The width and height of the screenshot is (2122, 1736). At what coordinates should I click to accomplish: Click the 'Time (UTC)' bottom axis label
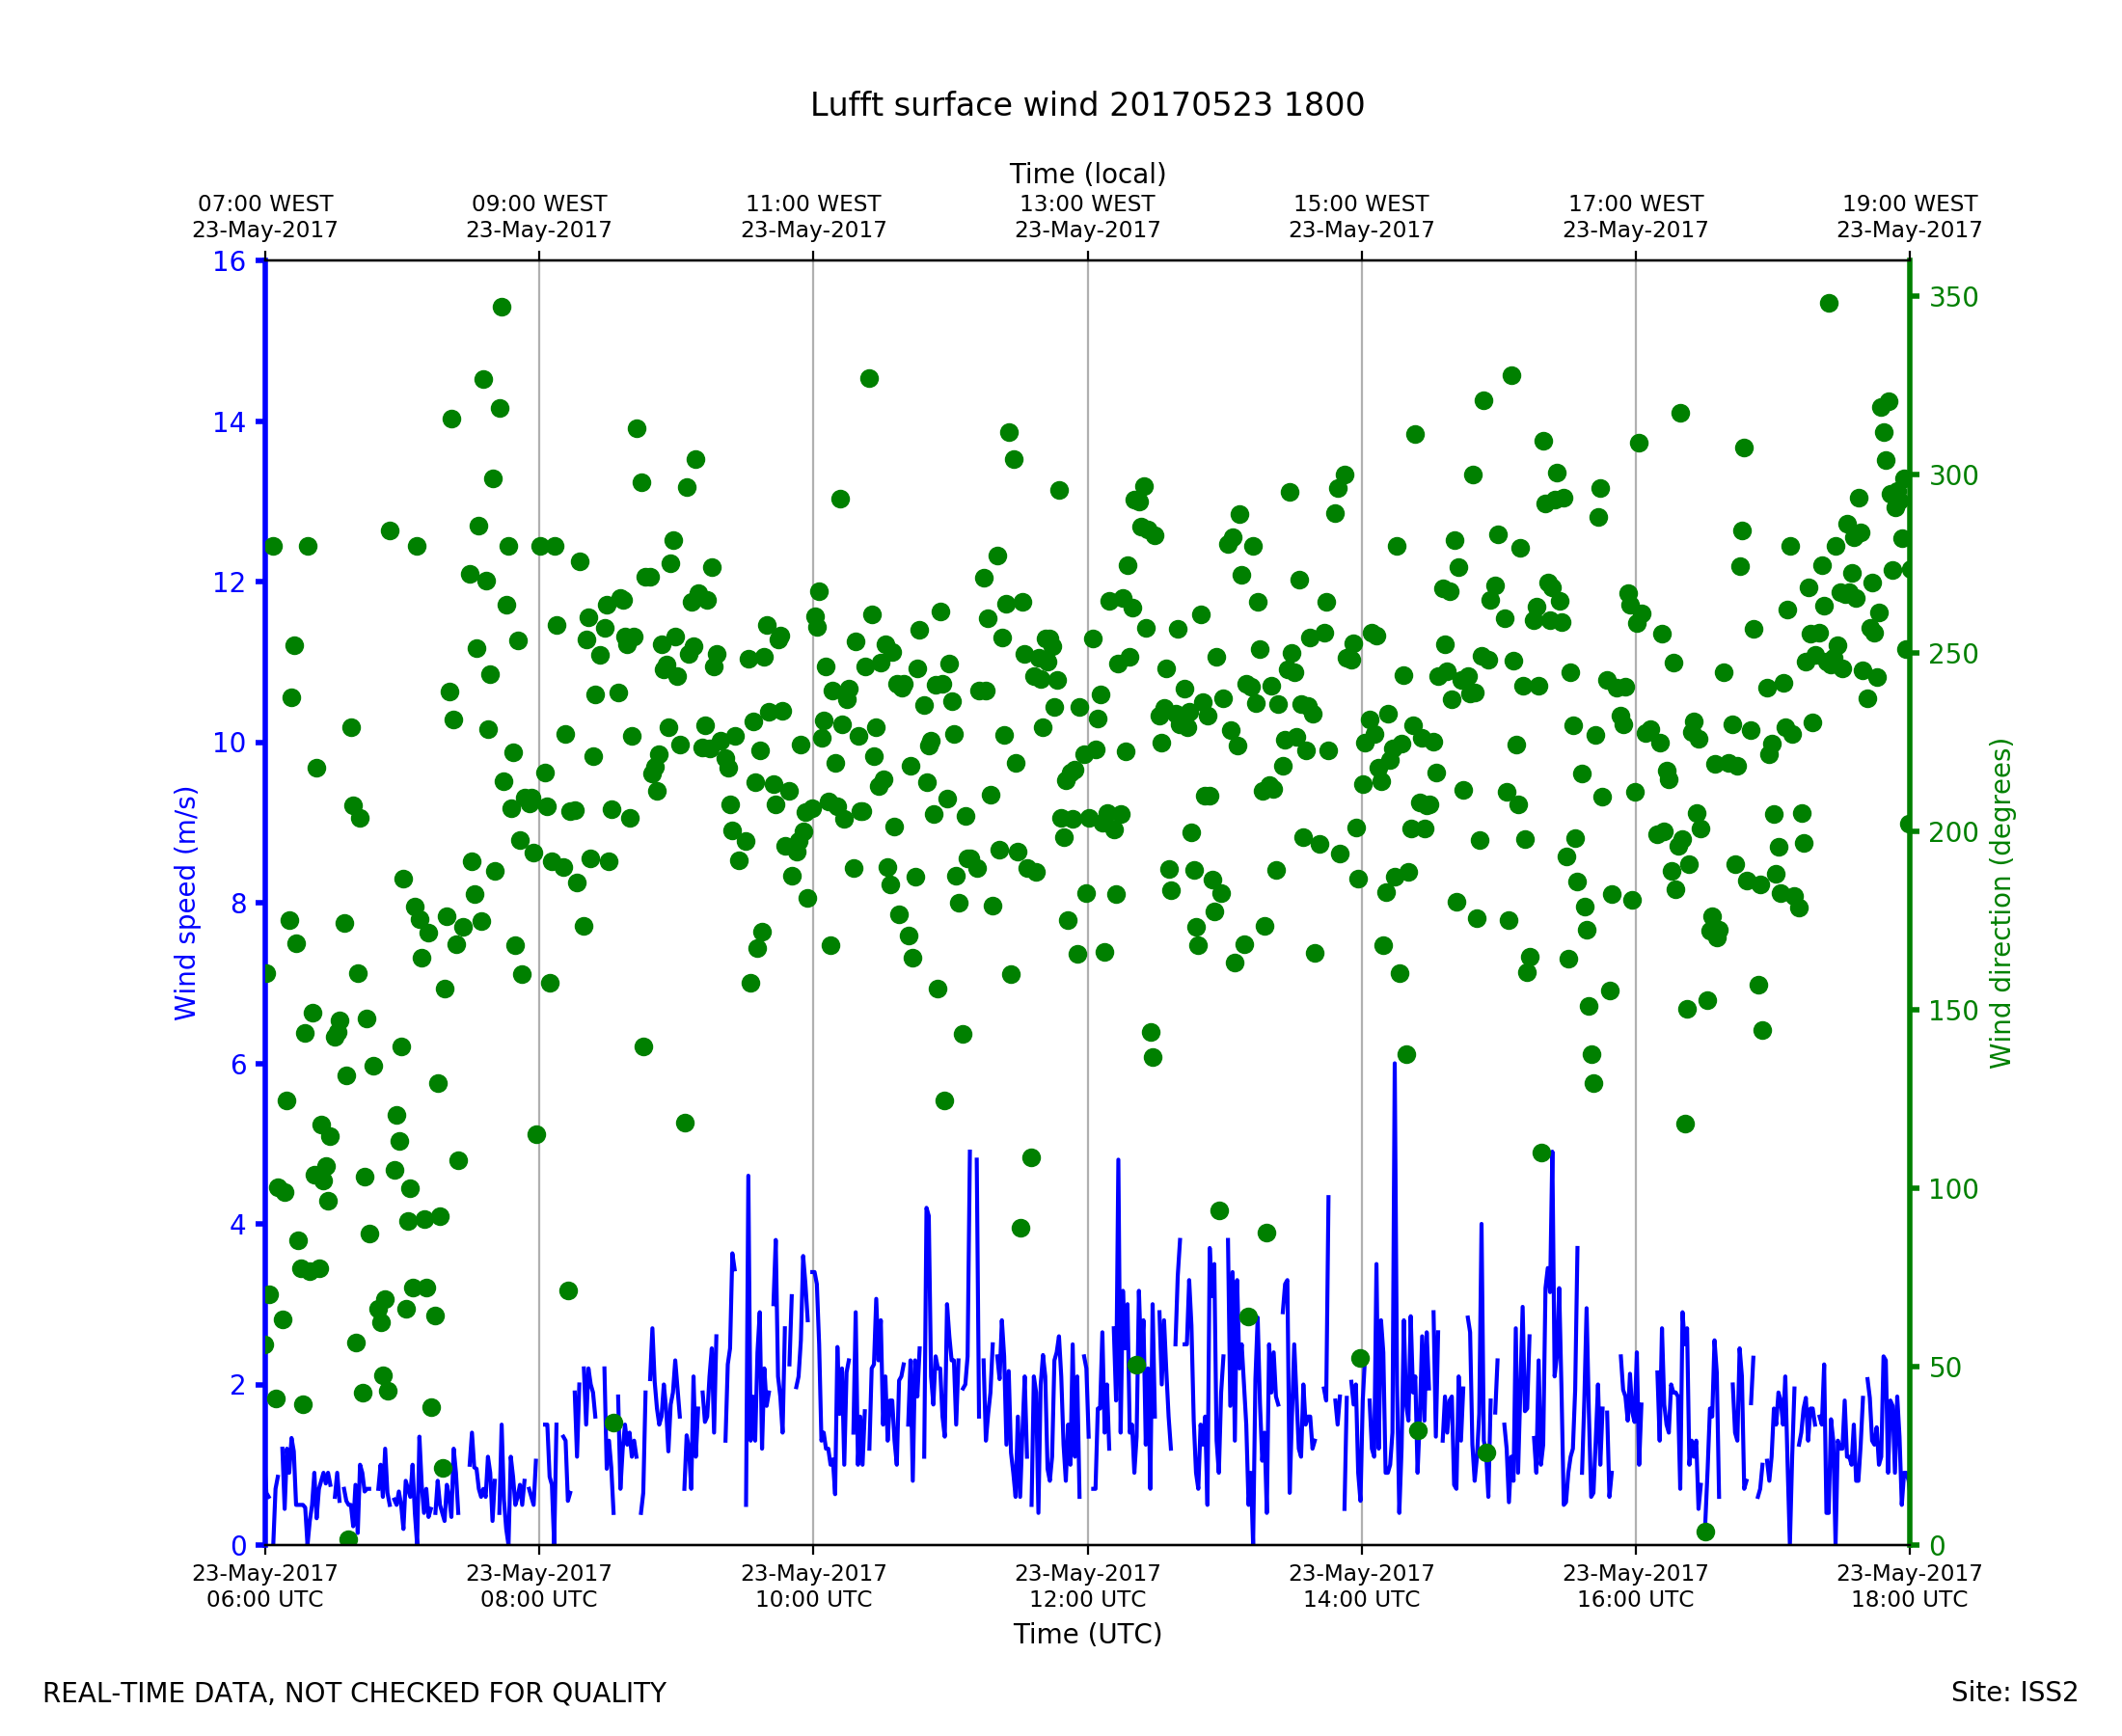click(x=1087, y=1634)
